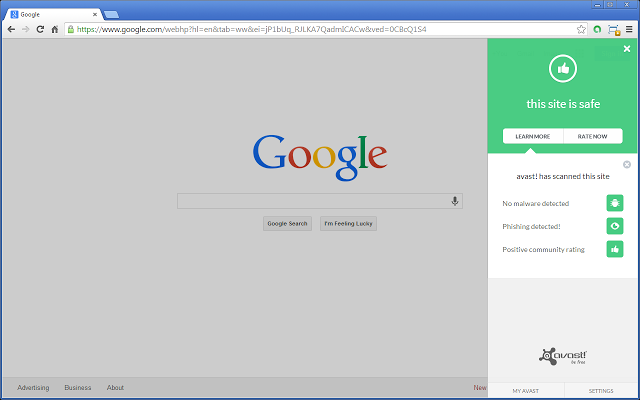
Task: Click the phishing detection icon
Action: tap(615, 226)
